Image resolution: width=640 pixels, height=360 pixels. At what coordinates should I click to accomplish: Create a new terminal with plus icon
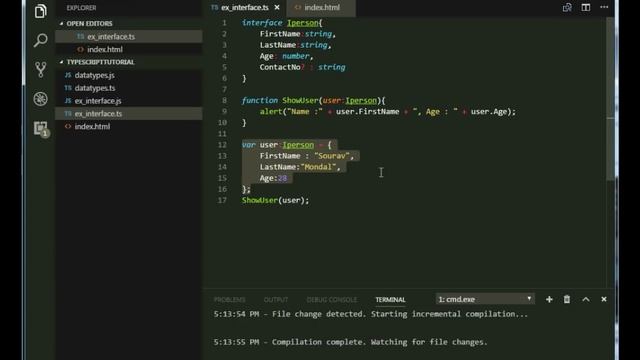coord(549,299)
